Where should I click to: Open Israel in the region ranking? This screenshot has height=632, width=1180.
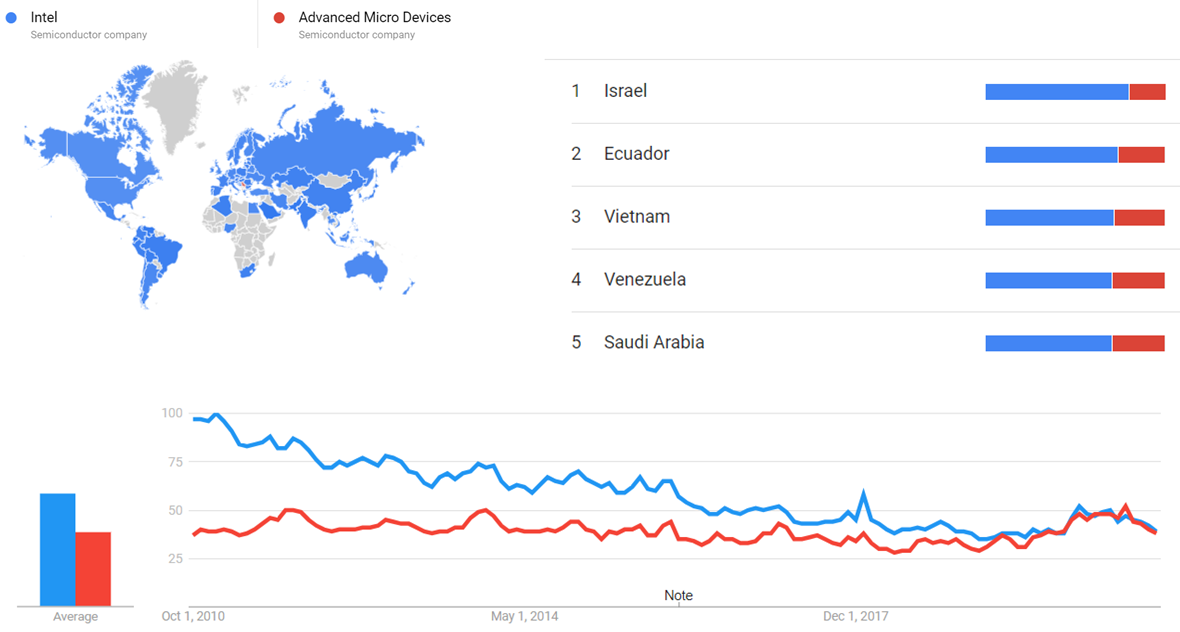(625, 91)
